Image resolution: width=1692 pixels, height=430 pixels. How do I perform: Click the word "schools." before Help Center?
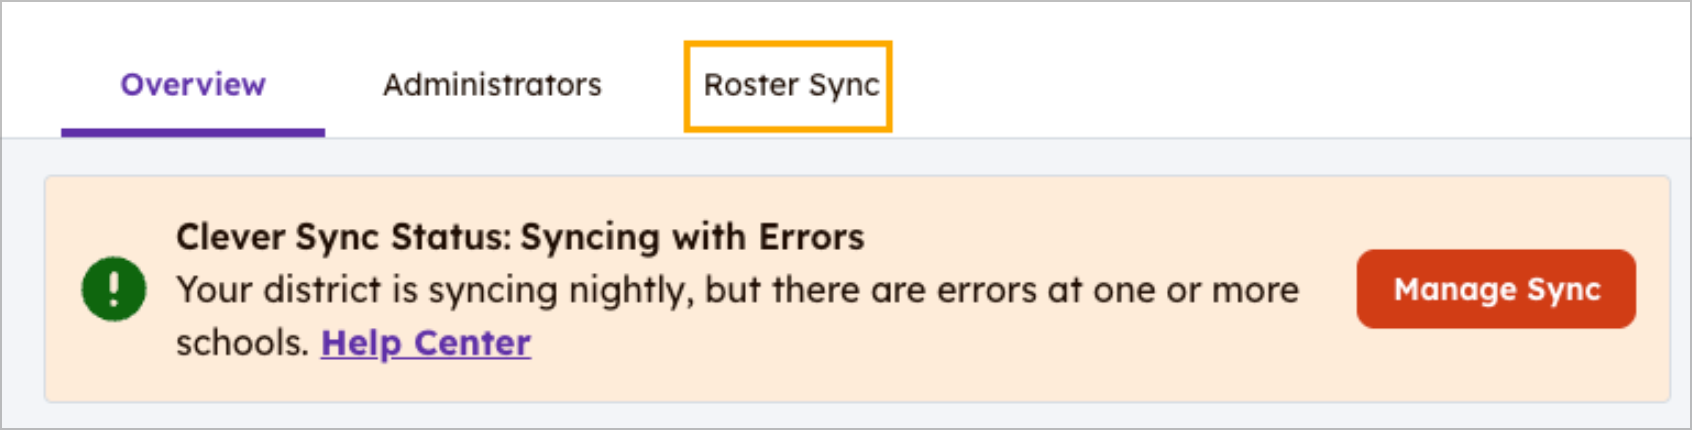[242, 343]
